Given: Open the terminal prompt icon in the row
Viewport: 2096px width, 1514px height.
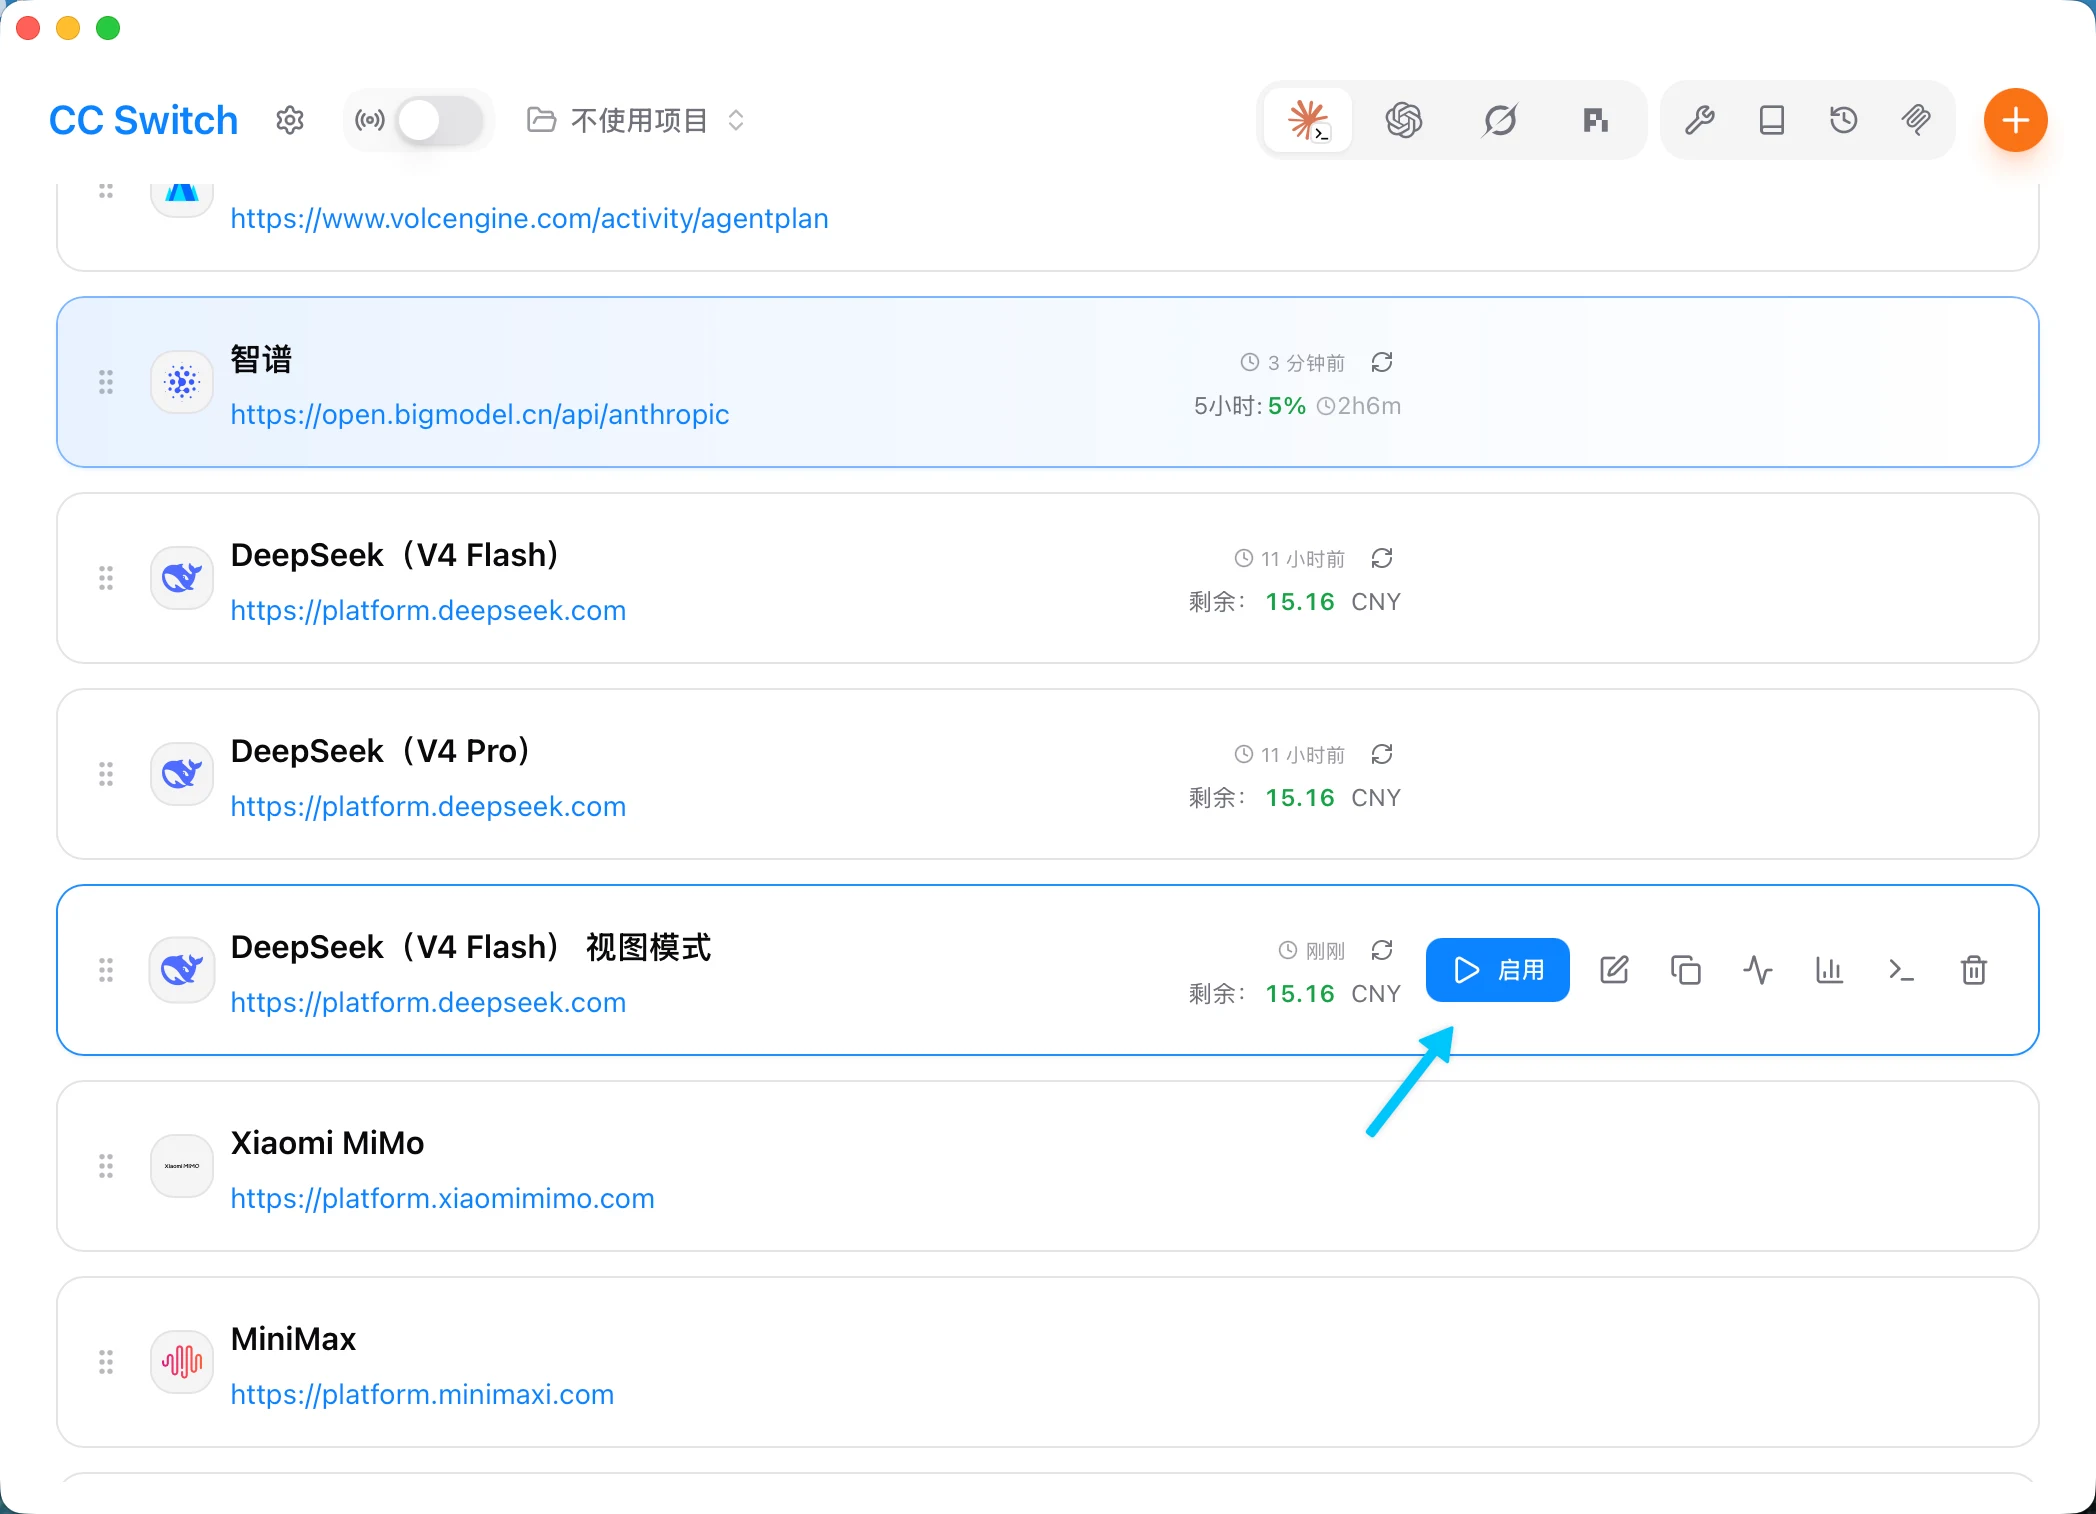Looking at the screenshot, I should [x=1902, y=970].
